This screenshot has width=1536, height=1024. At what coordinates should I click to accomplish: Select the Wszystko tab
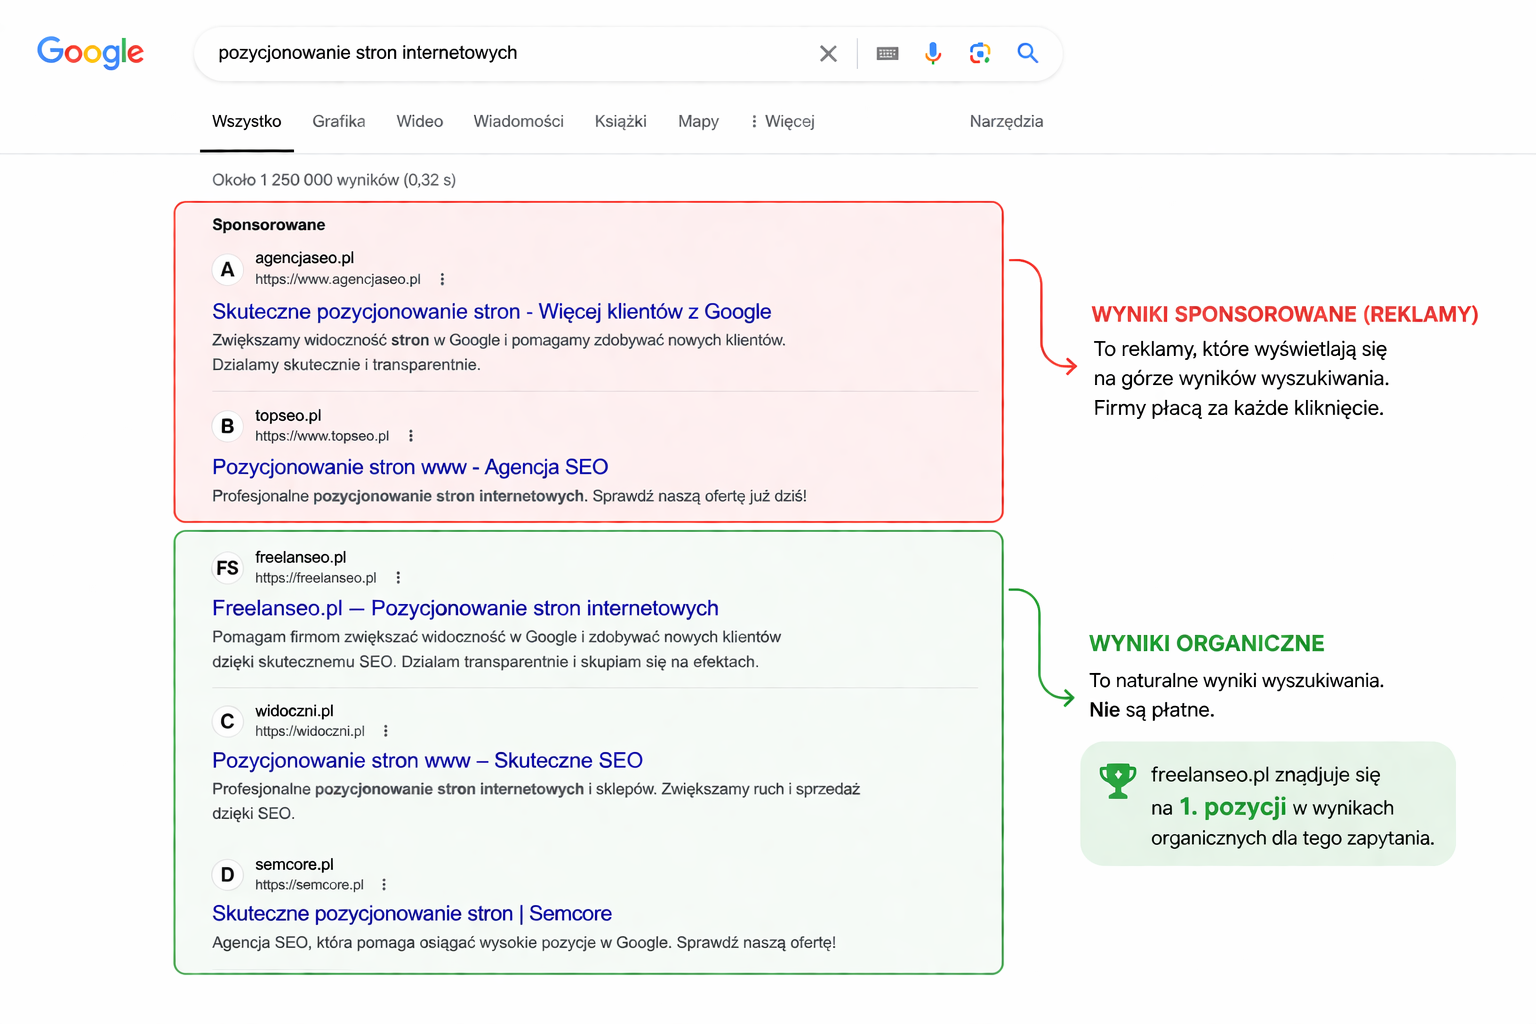click(247, 121)
